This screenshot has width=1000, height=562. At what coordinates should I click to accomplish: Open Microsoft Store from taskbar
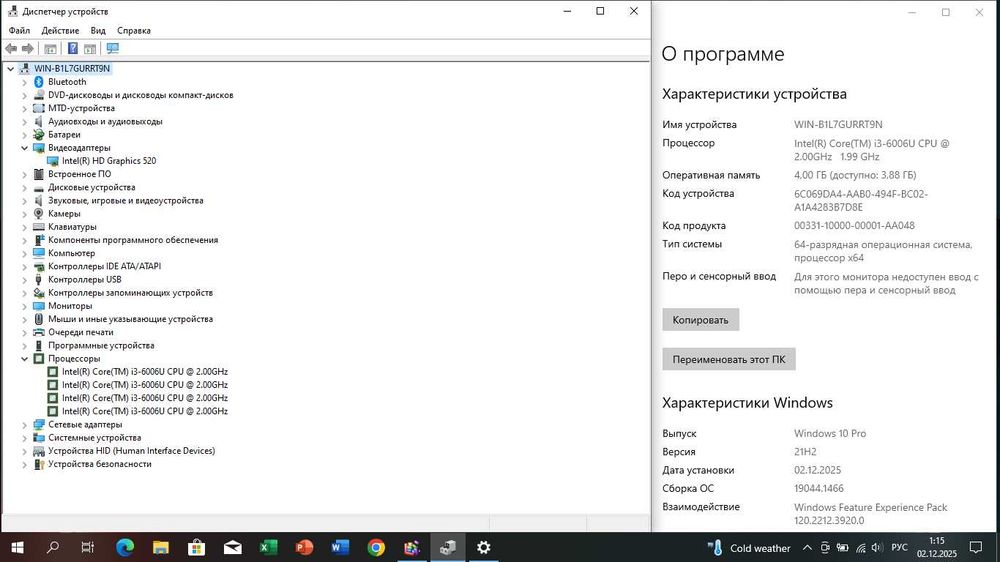coord(196,547)
